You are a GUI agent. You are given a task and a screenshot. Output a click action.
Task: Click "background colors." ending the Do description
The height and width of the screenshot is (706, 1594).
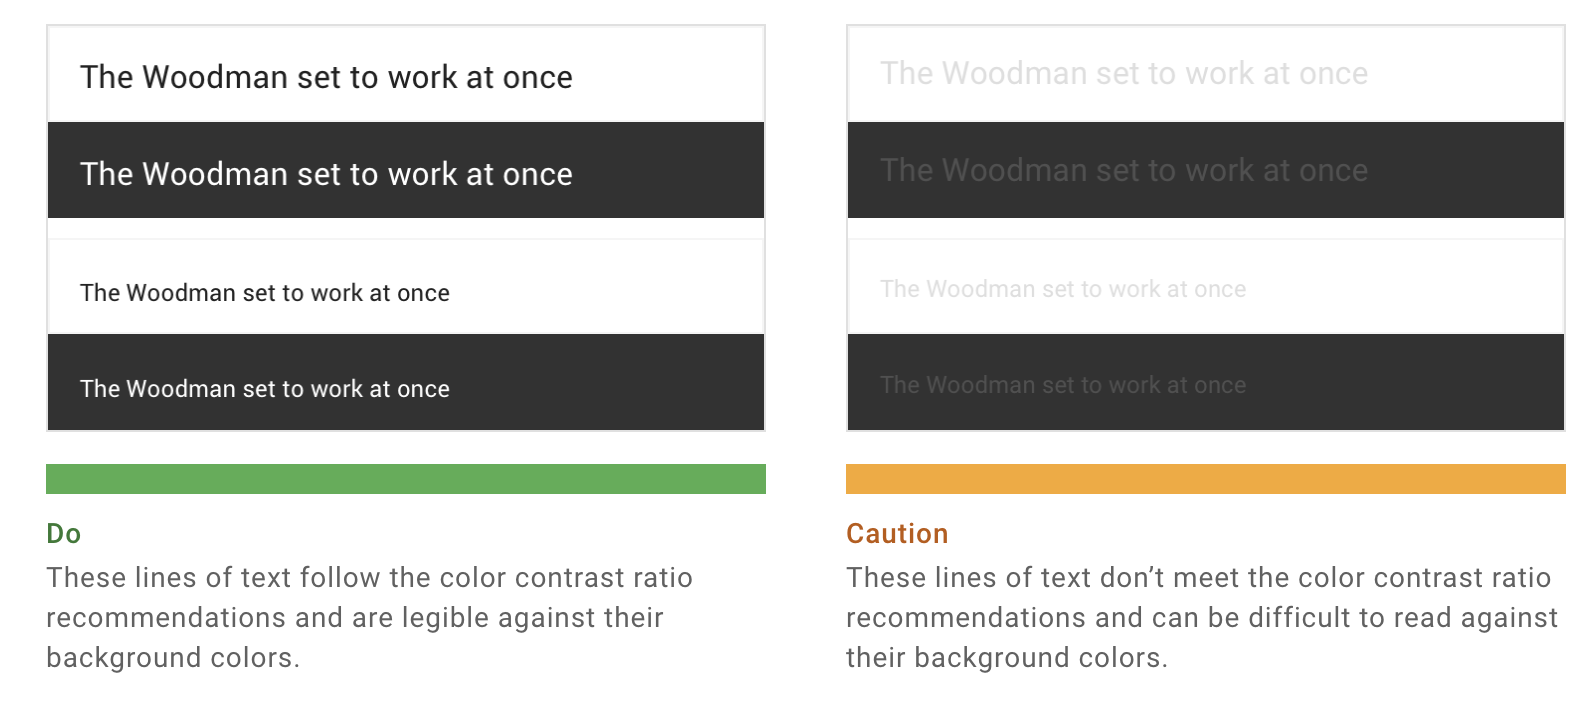pos(173,658)
